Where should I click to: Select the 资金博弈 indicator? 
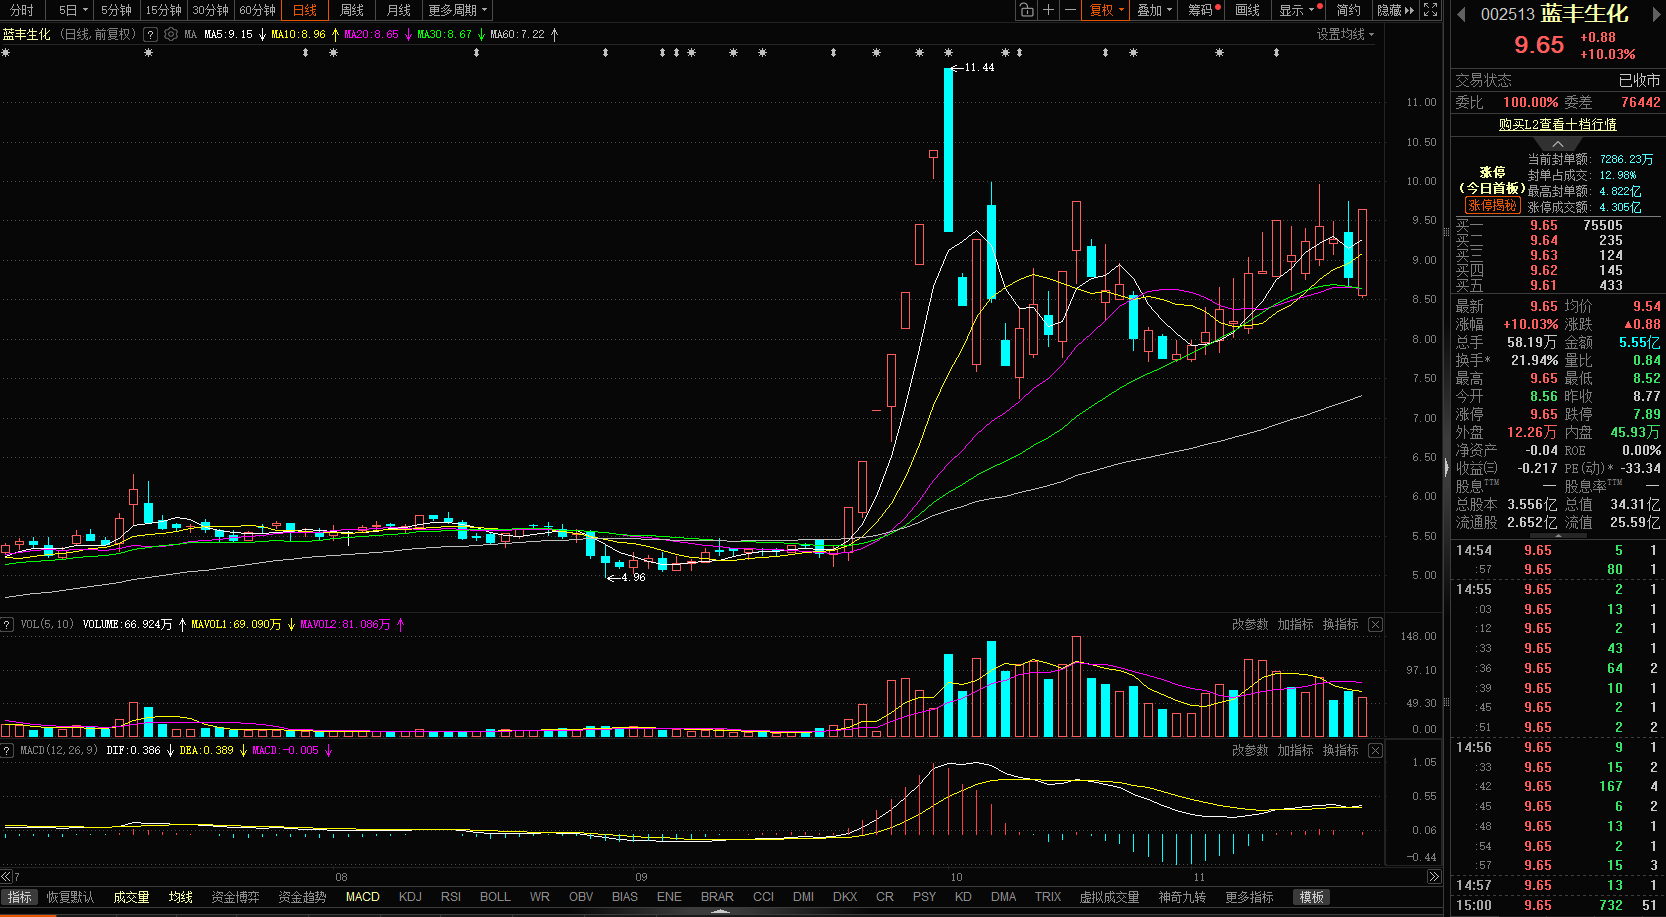point(235,897)
